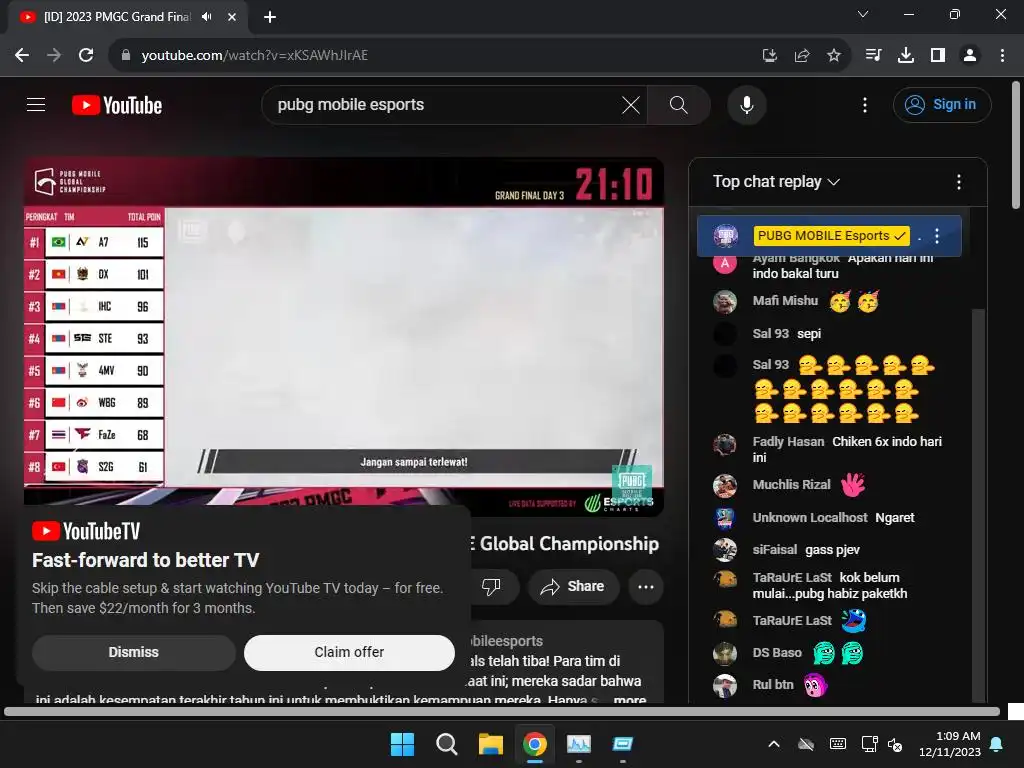
Task: Show hidden system tray icons chevron
Action: coord(774,744)
